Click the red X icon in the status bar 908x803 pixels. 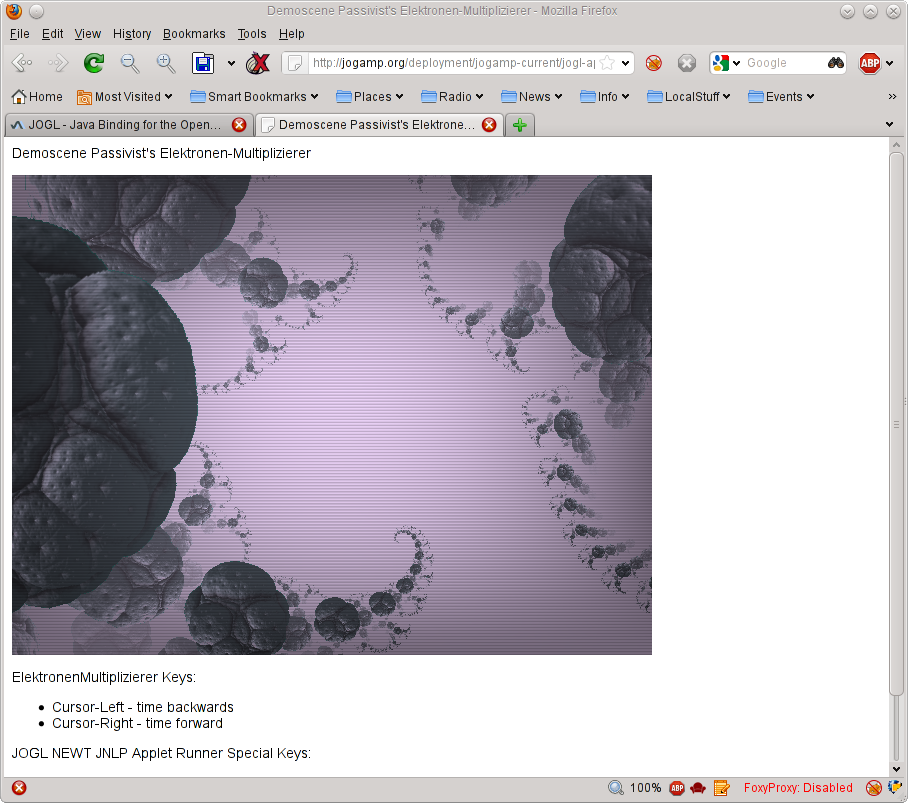tap(19, 787)
